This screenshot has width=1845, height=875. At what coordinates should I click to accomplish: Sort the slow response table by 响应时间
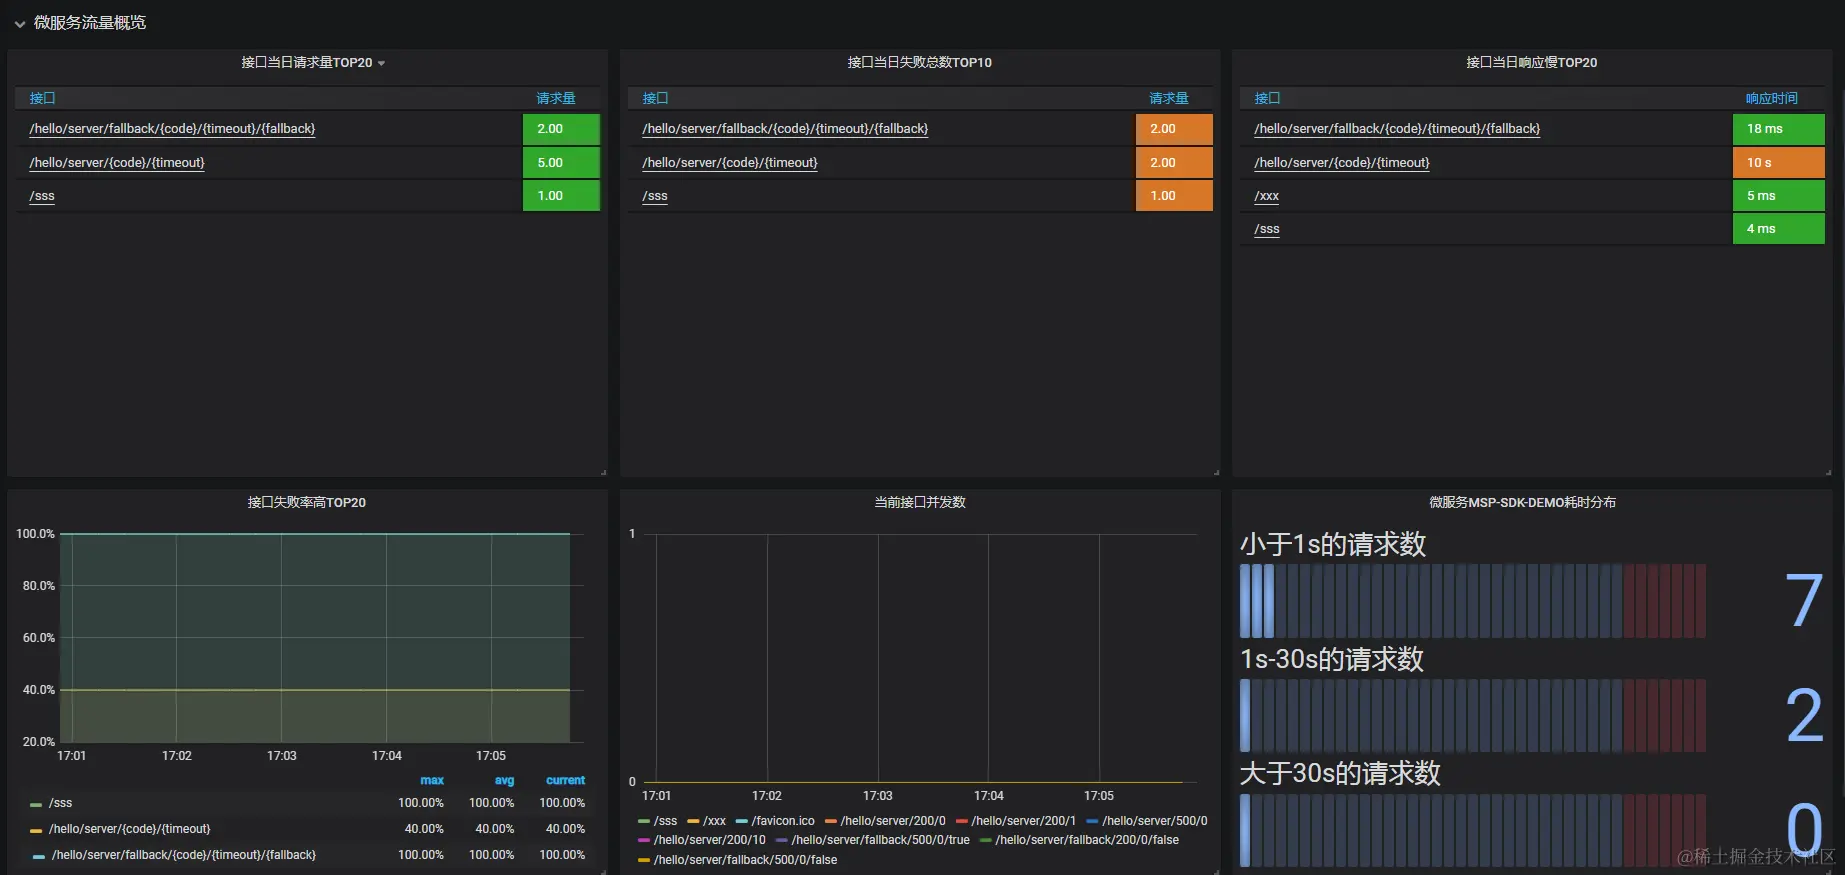point(1771,98)
